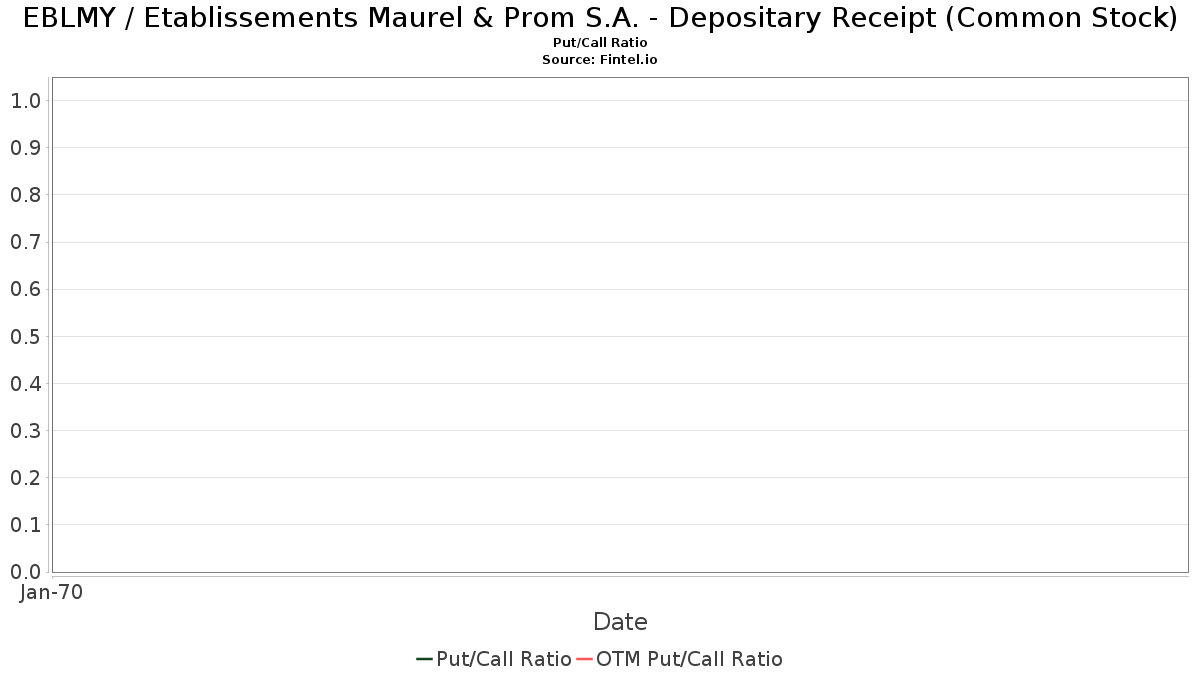Select the 0.7 y-axis tick label
The image size is (1200, 675).
25,242
